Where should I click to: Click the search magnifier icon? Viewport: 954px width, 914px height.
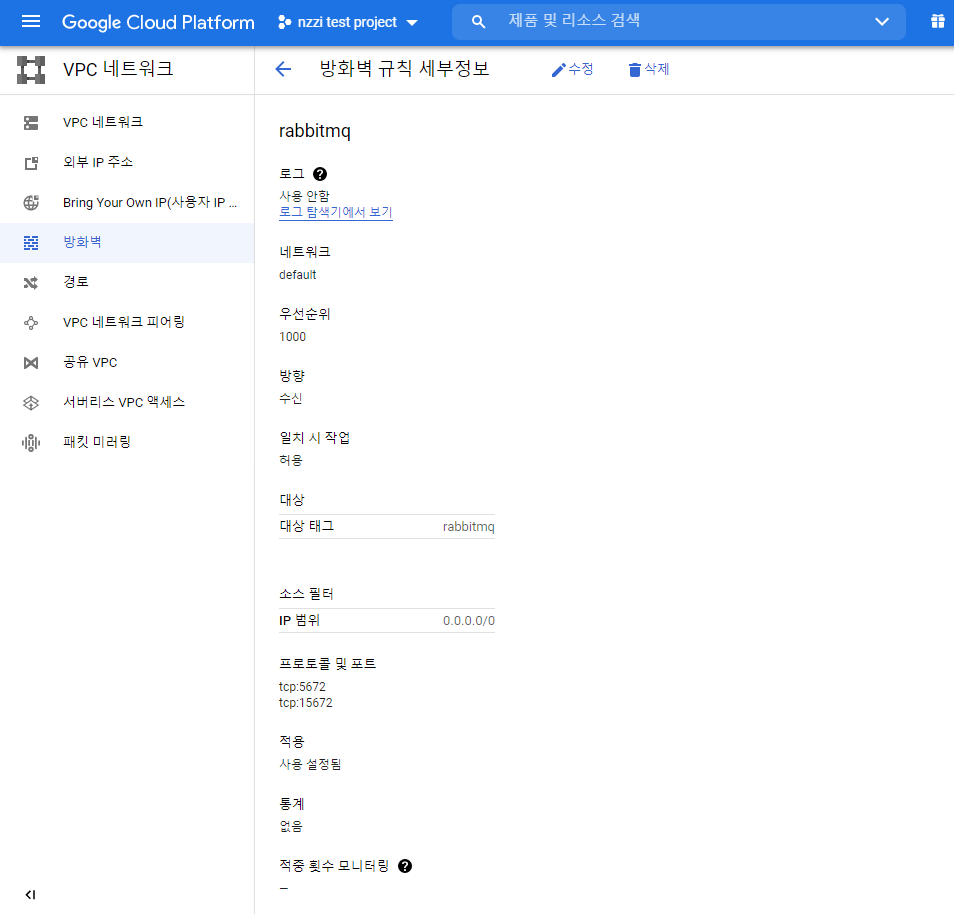479,22
